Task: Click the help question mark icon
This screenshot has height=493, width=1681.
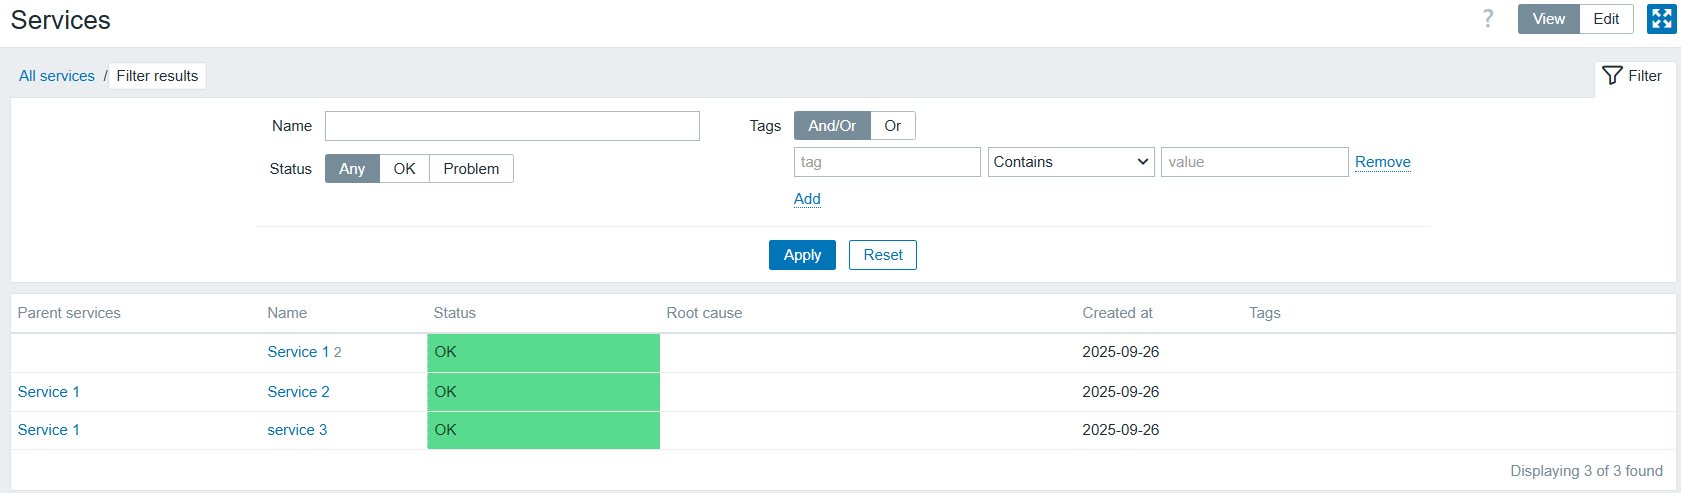Action: click(x=1488, y=19)
